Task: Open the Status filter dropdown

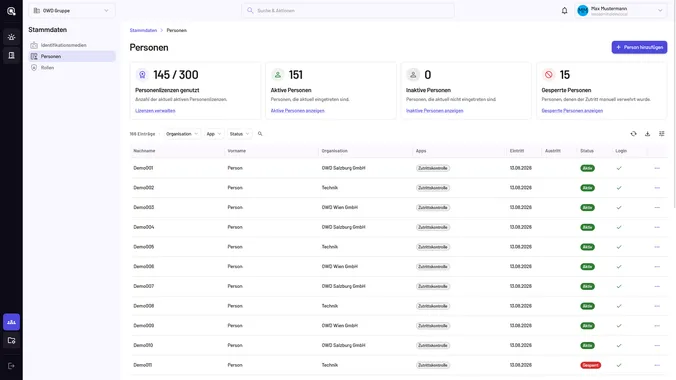Action: (x=239, y=134)
